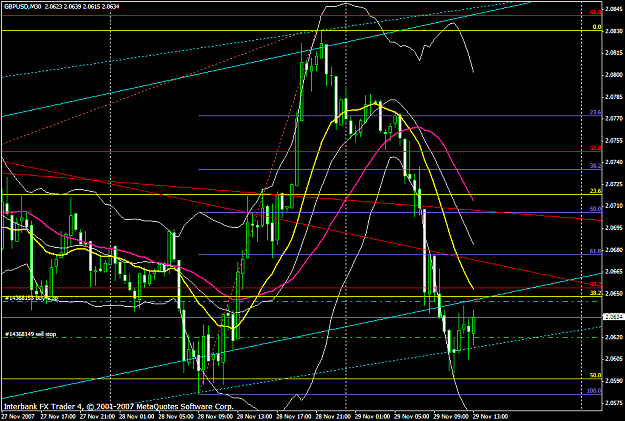Click price scale value 2.0815
The image size is (625, 421).
coord(613,53)
